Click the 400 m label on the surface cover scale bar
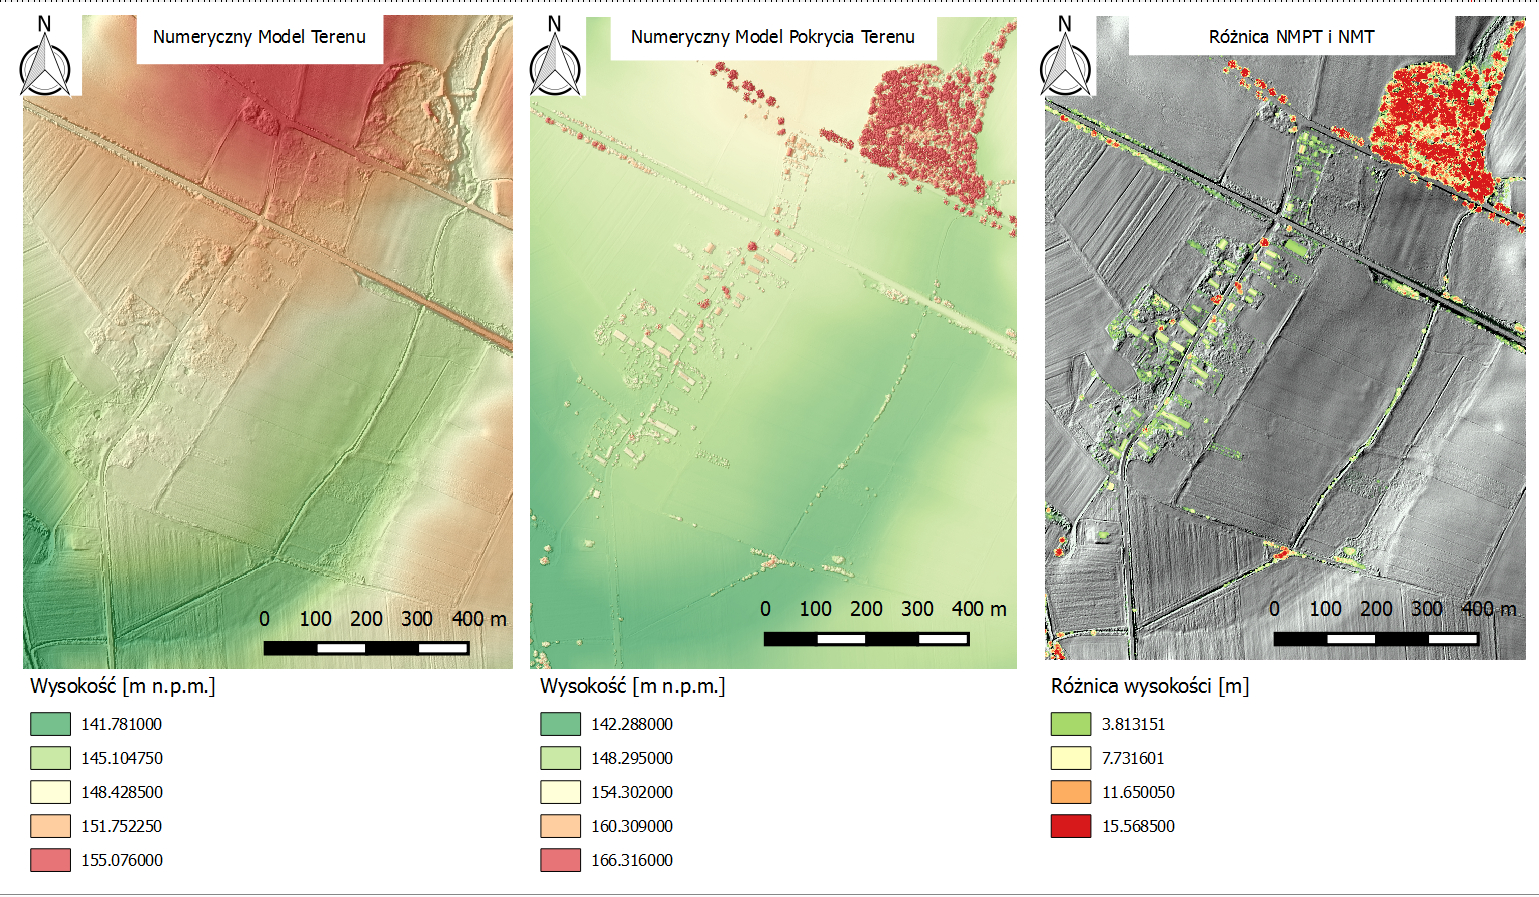The height and width of the screenshot is (897, 1539). (979, 609)
